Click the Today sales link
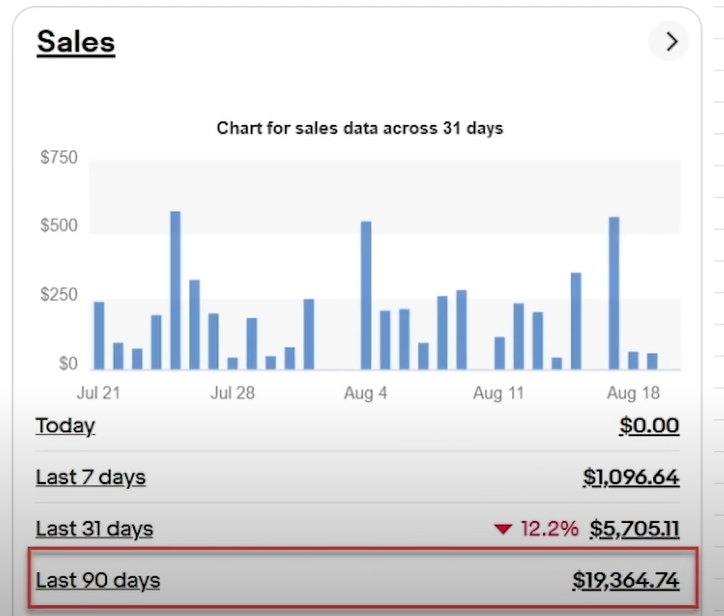The image size is (724, 616). tap(65, 426)
